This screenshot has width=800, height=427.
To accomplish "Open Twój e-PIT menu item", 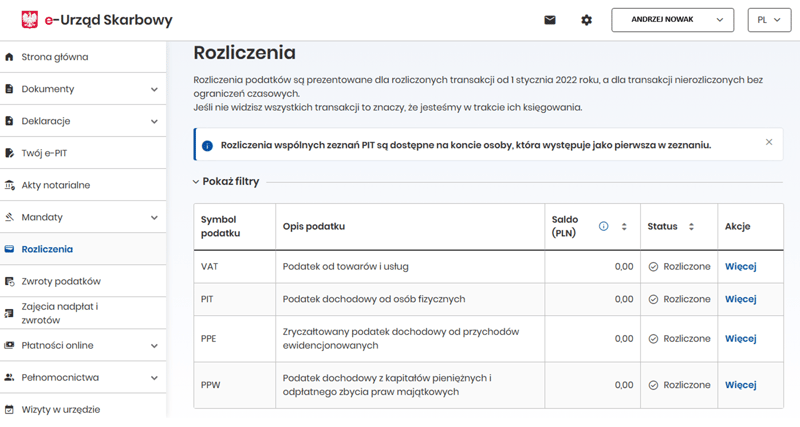I will [x=83, y=153].
